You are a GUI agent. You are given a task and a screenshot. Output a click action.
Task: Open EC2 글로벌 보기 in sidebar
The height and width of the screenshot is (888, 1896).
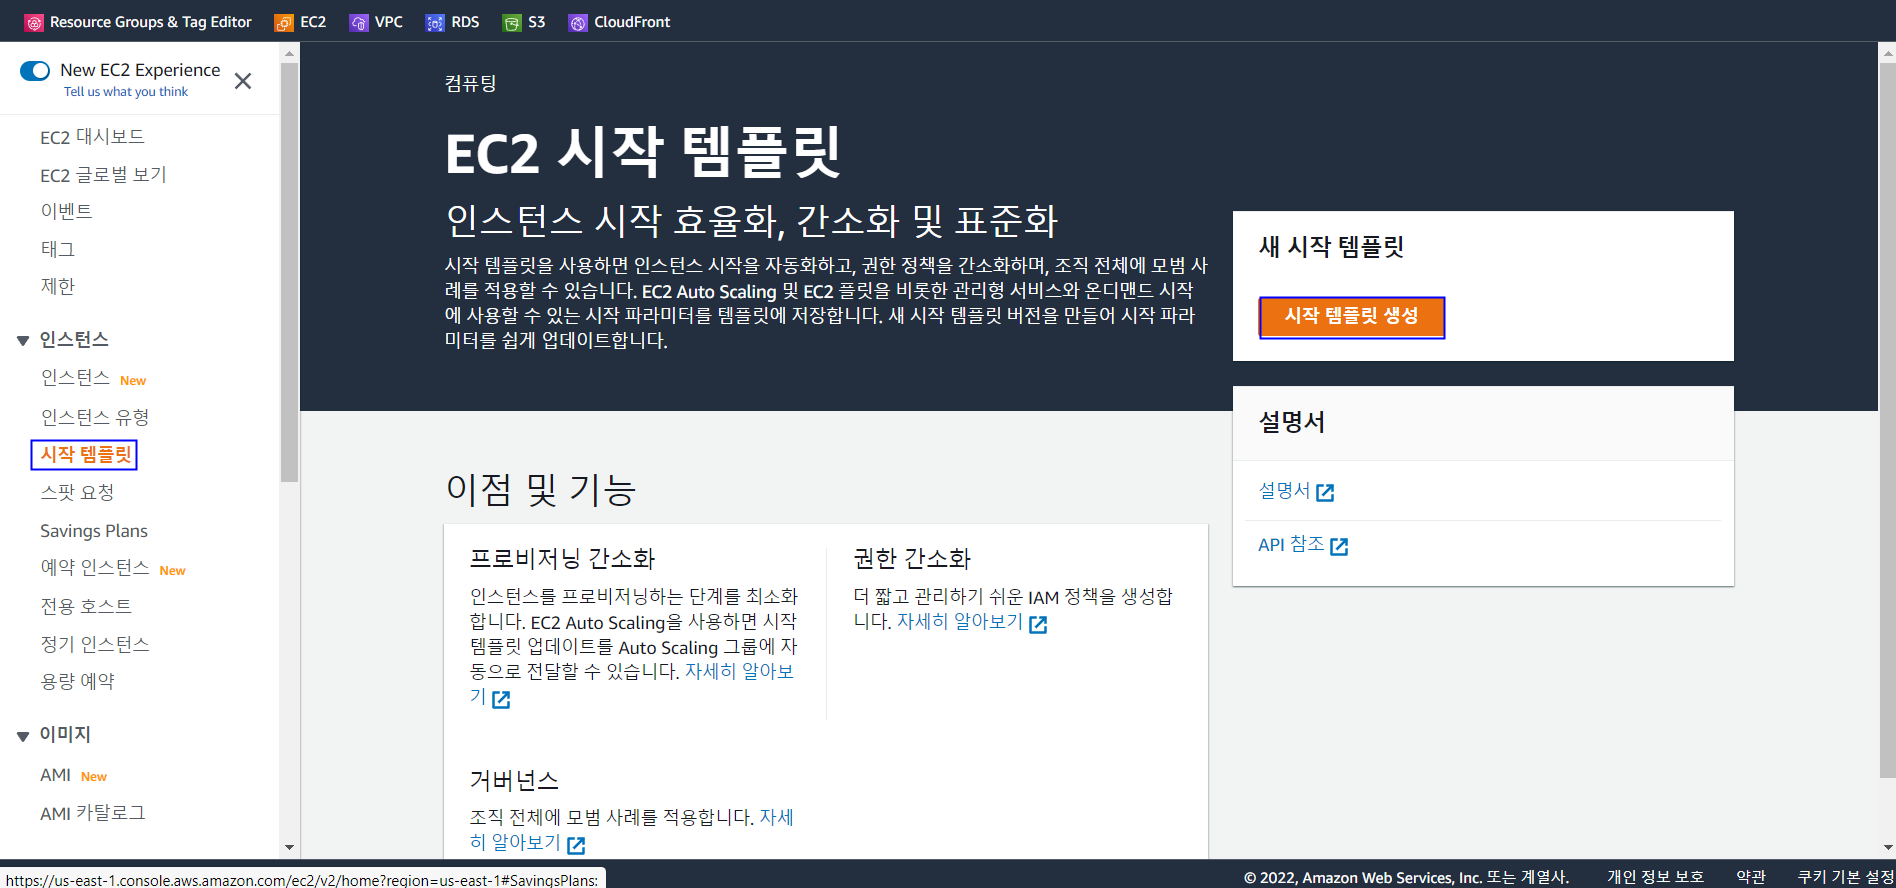[103, 175]
